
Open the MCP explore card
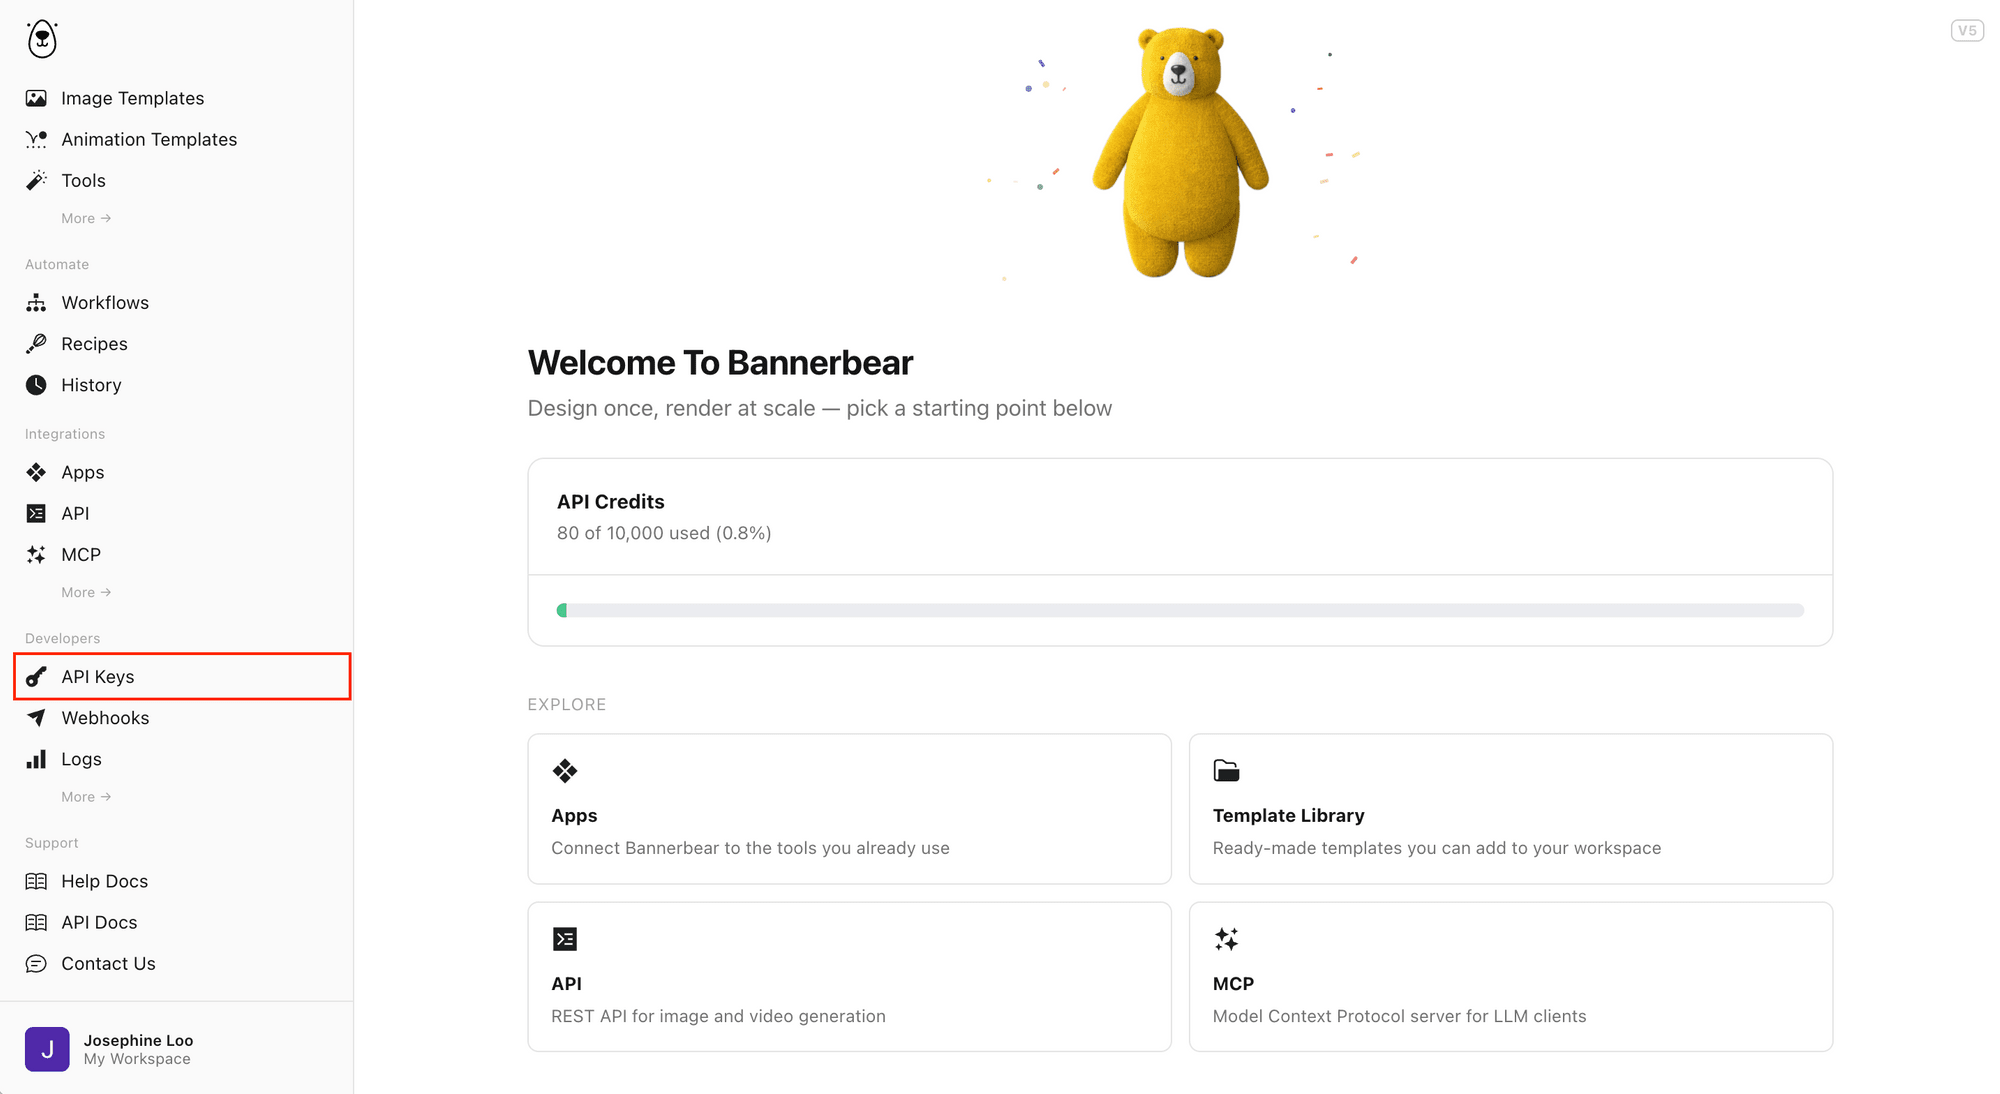pyautogui.click(x=1510, y=977)
